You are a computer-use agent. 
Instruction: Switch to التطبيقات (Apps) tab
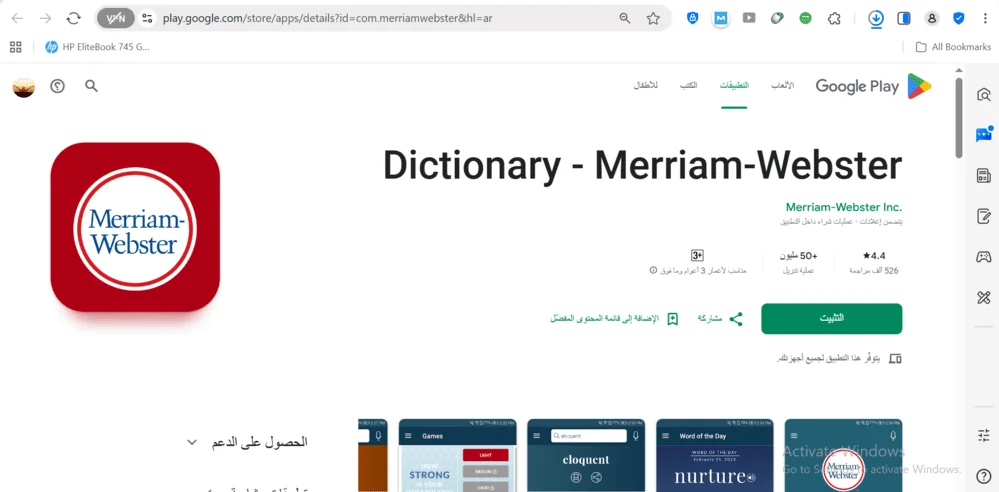coord(734,85)
